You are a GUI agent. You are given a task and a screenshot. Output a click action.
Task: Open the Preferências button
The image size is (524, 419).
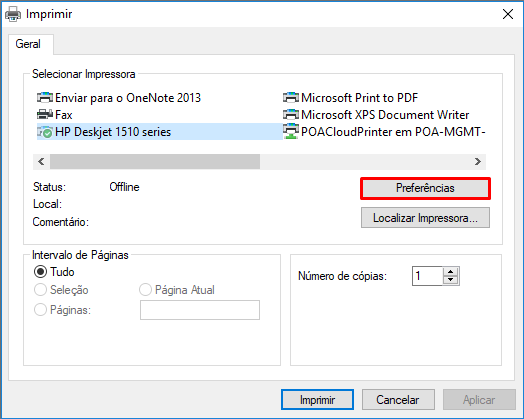point(425,188)
